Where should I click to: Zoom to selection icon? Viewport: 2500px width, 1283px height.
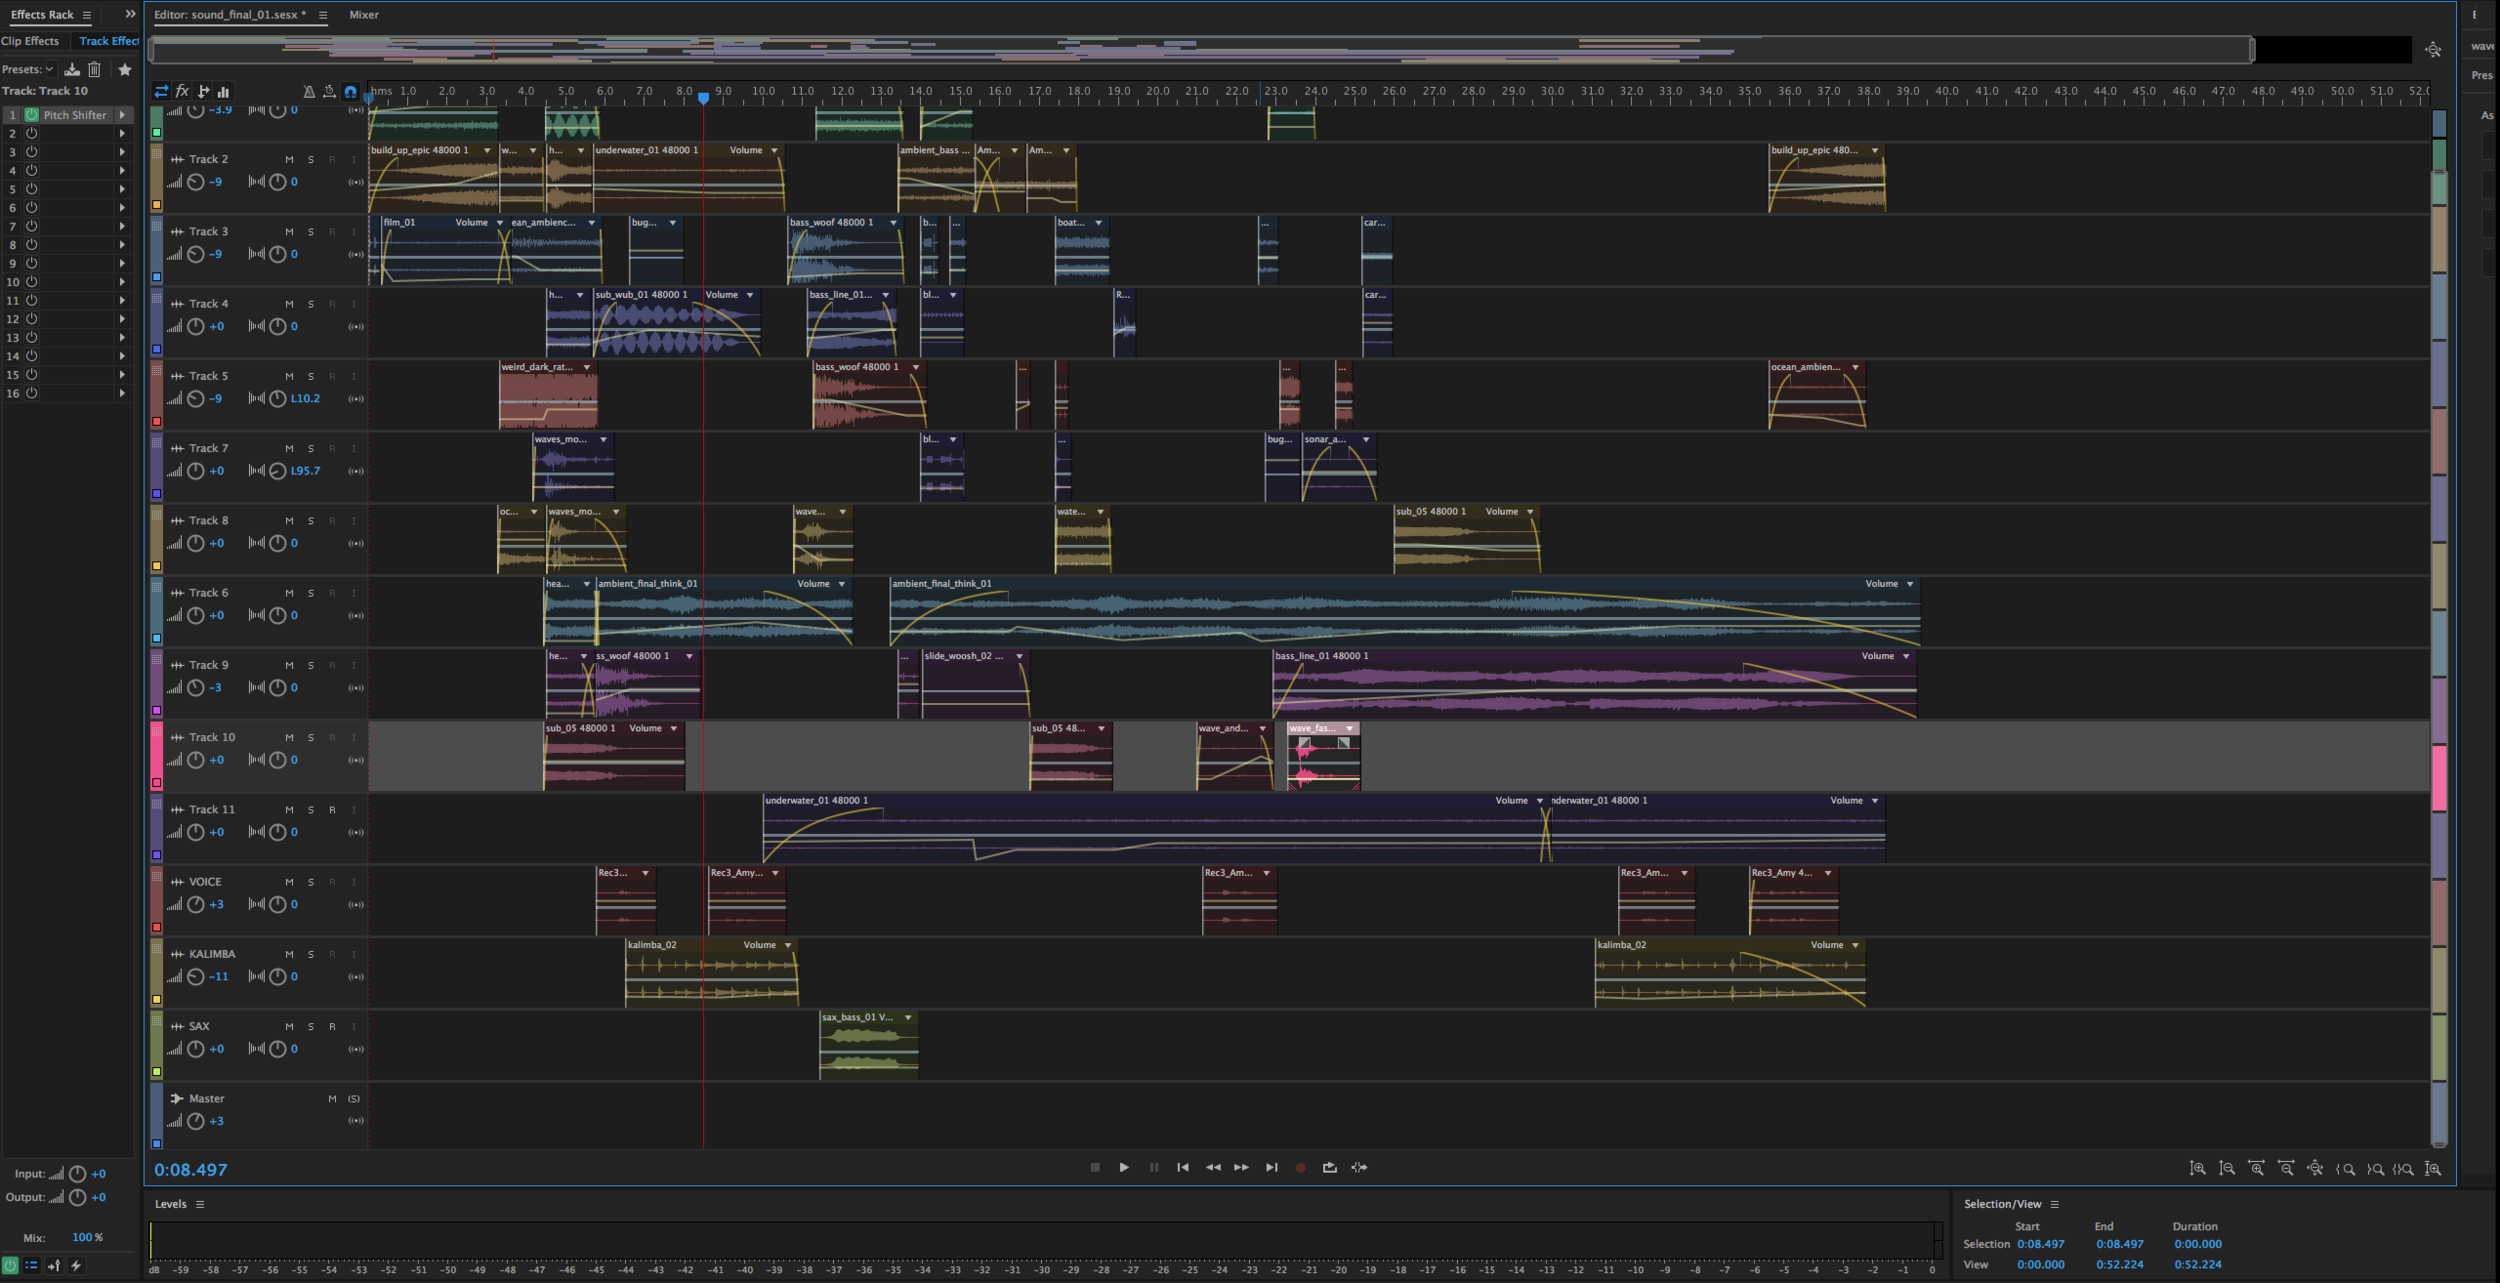click(2403, 1168)
